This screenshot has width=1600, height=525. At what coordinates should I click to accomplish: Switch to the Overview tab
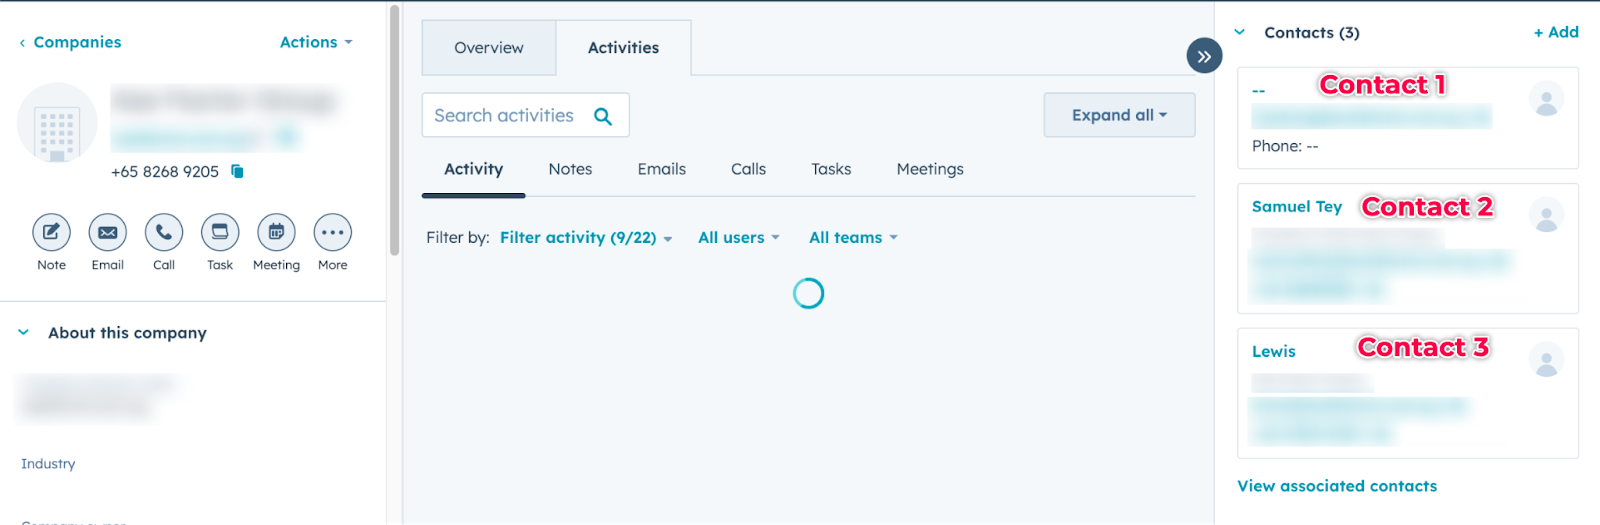tap(489, 48)
